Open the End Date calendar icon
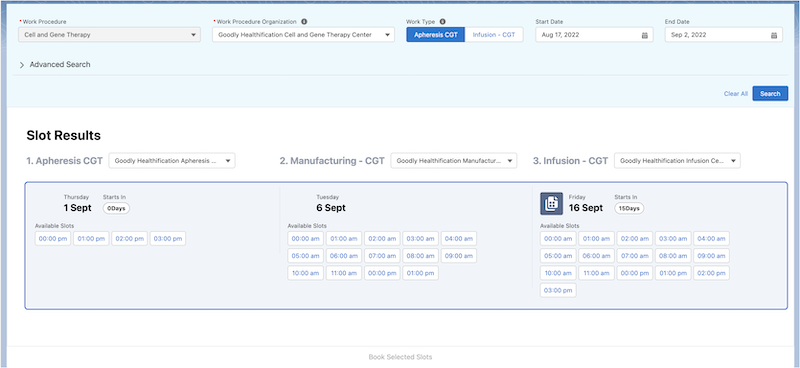 pyautogui.click(x=773, y=35)
